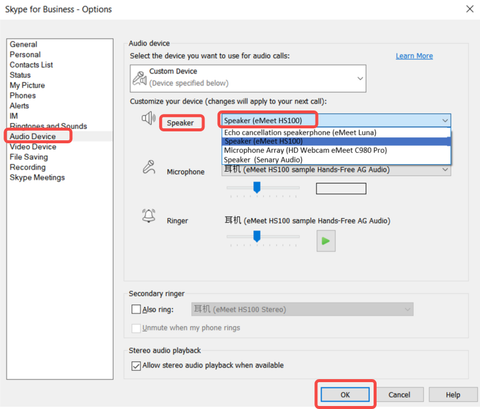Adjust the microphone volume slider
The image size is (480, 409).
[257, 187]
